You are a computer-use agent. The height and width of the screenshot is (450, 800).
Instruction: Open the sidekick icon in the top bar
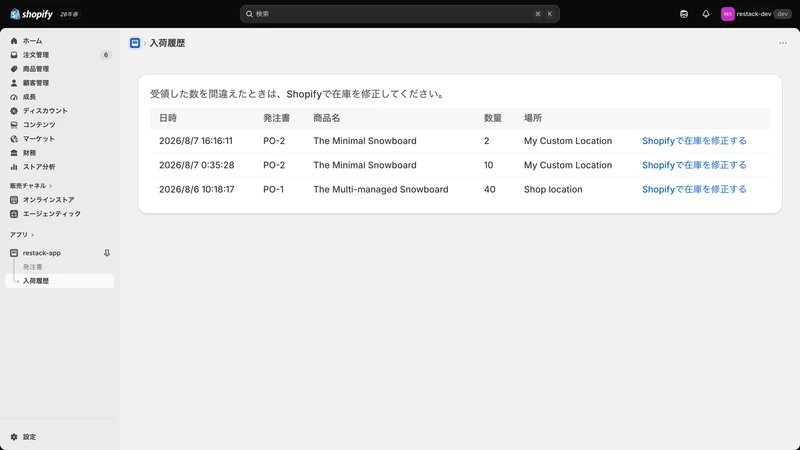click(x=684, y=14)
